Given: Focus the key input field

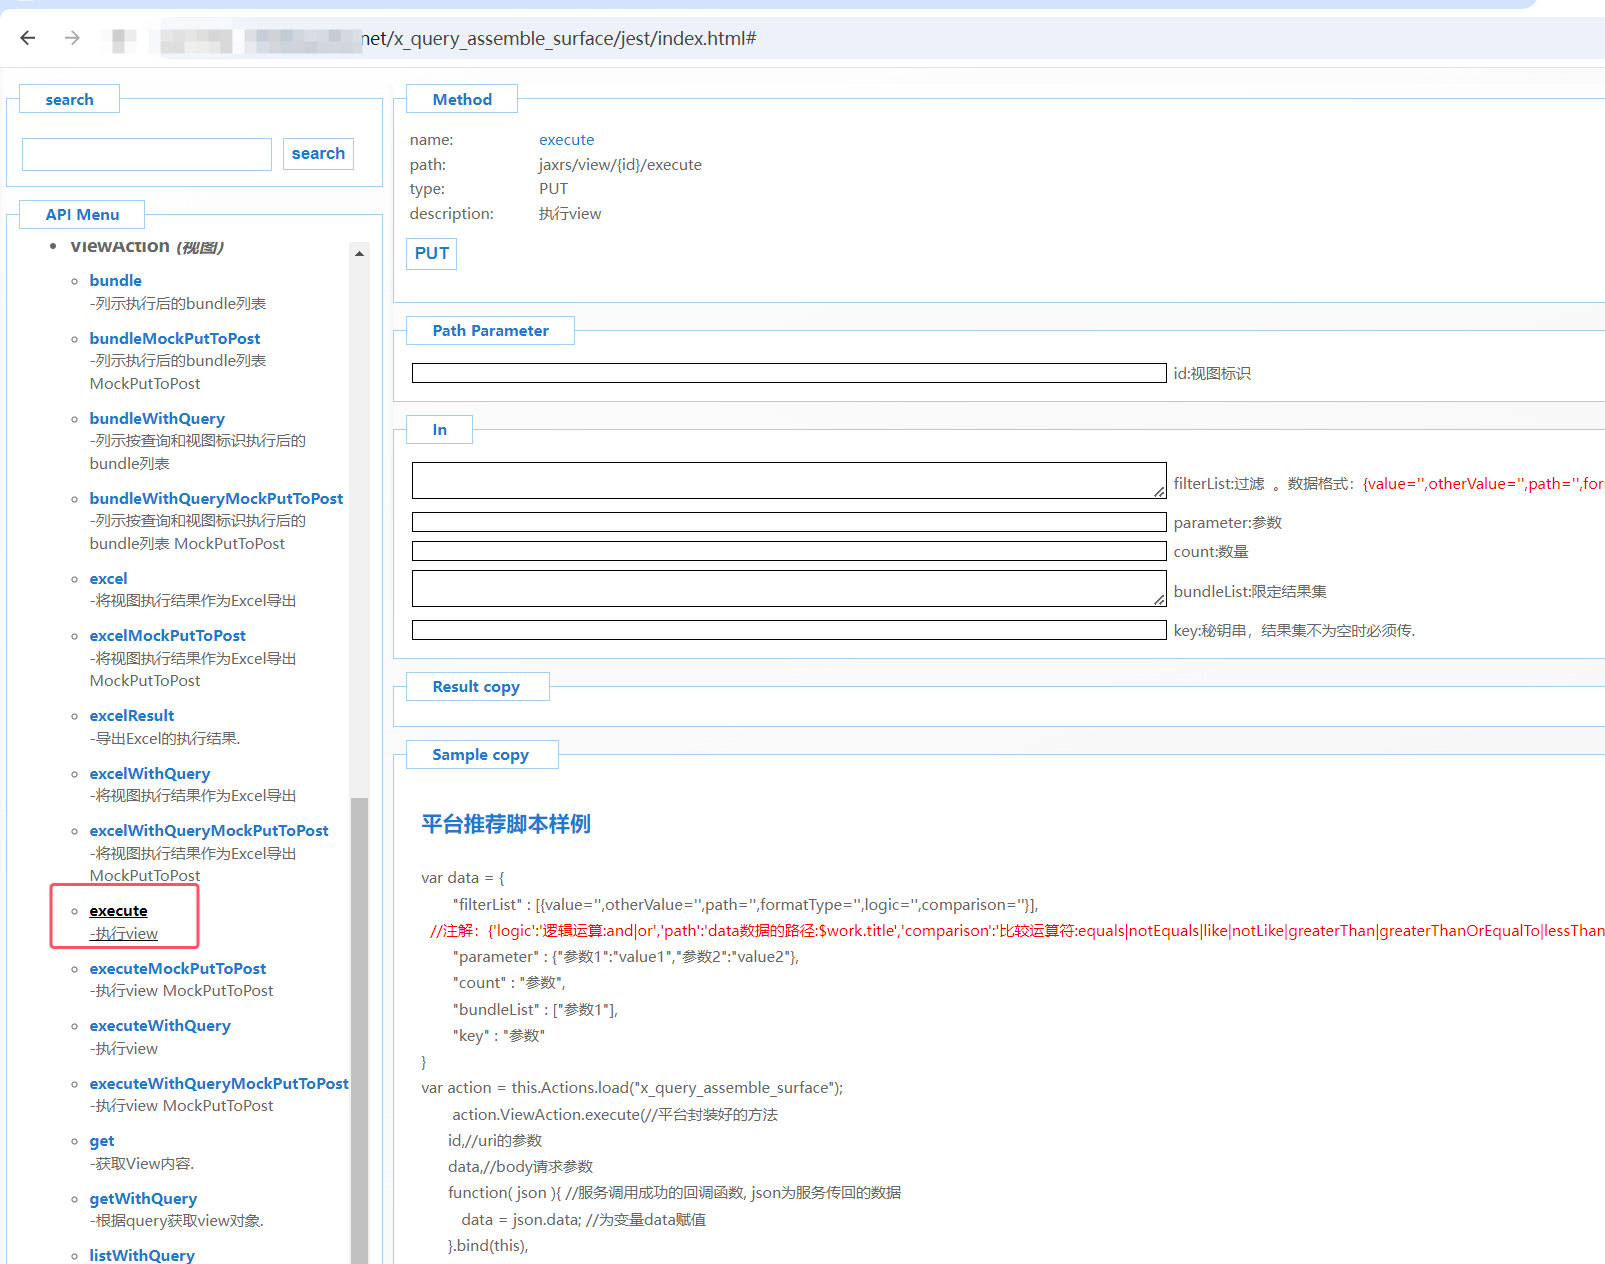Looking at the screenshot, I should click(789, 630).
